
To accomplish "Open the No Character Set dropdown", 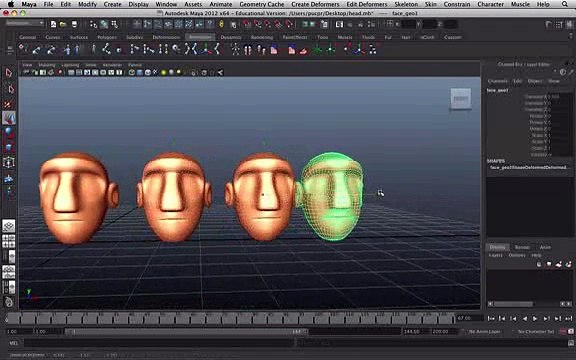I will (535, 332).
